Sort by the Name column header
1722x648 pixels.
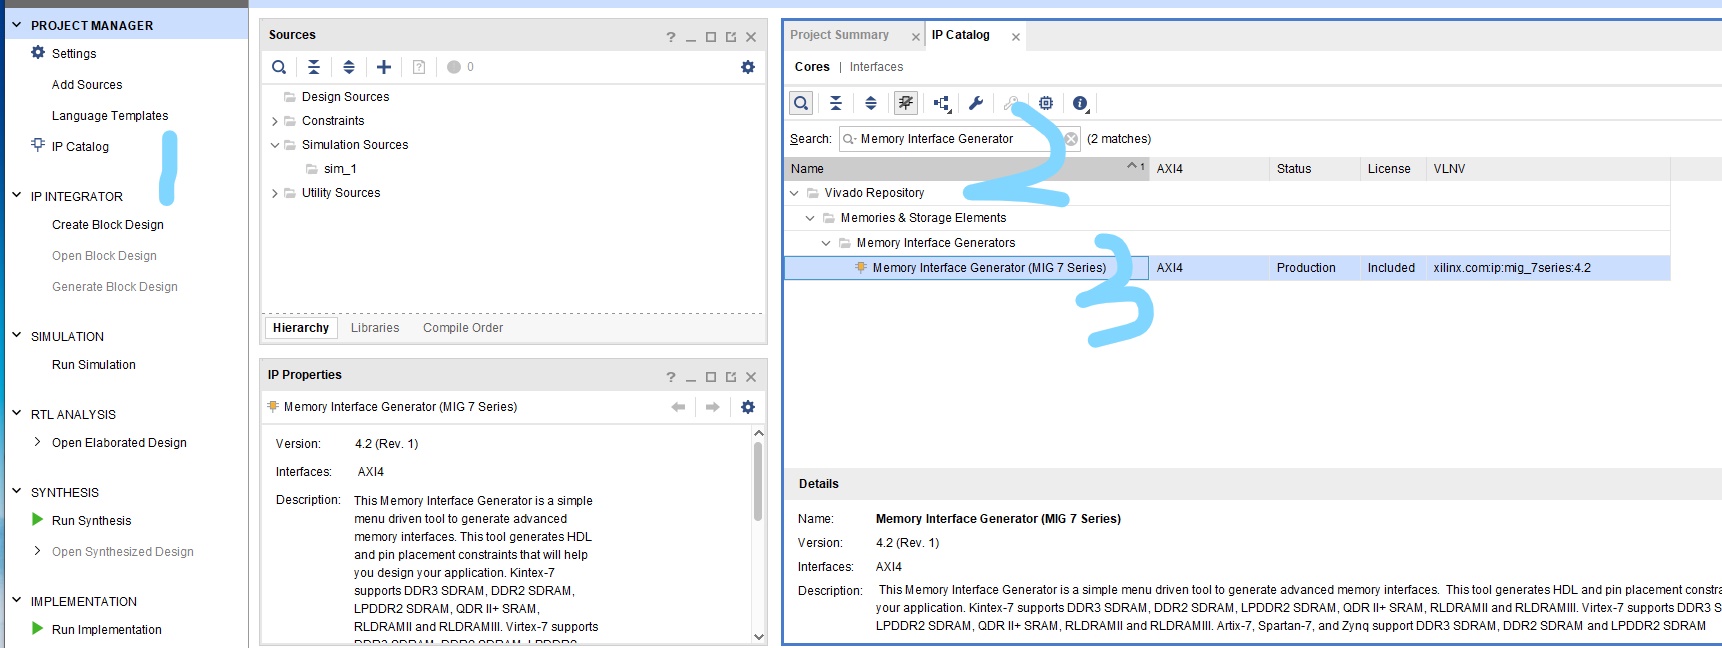tap(967, 169)
